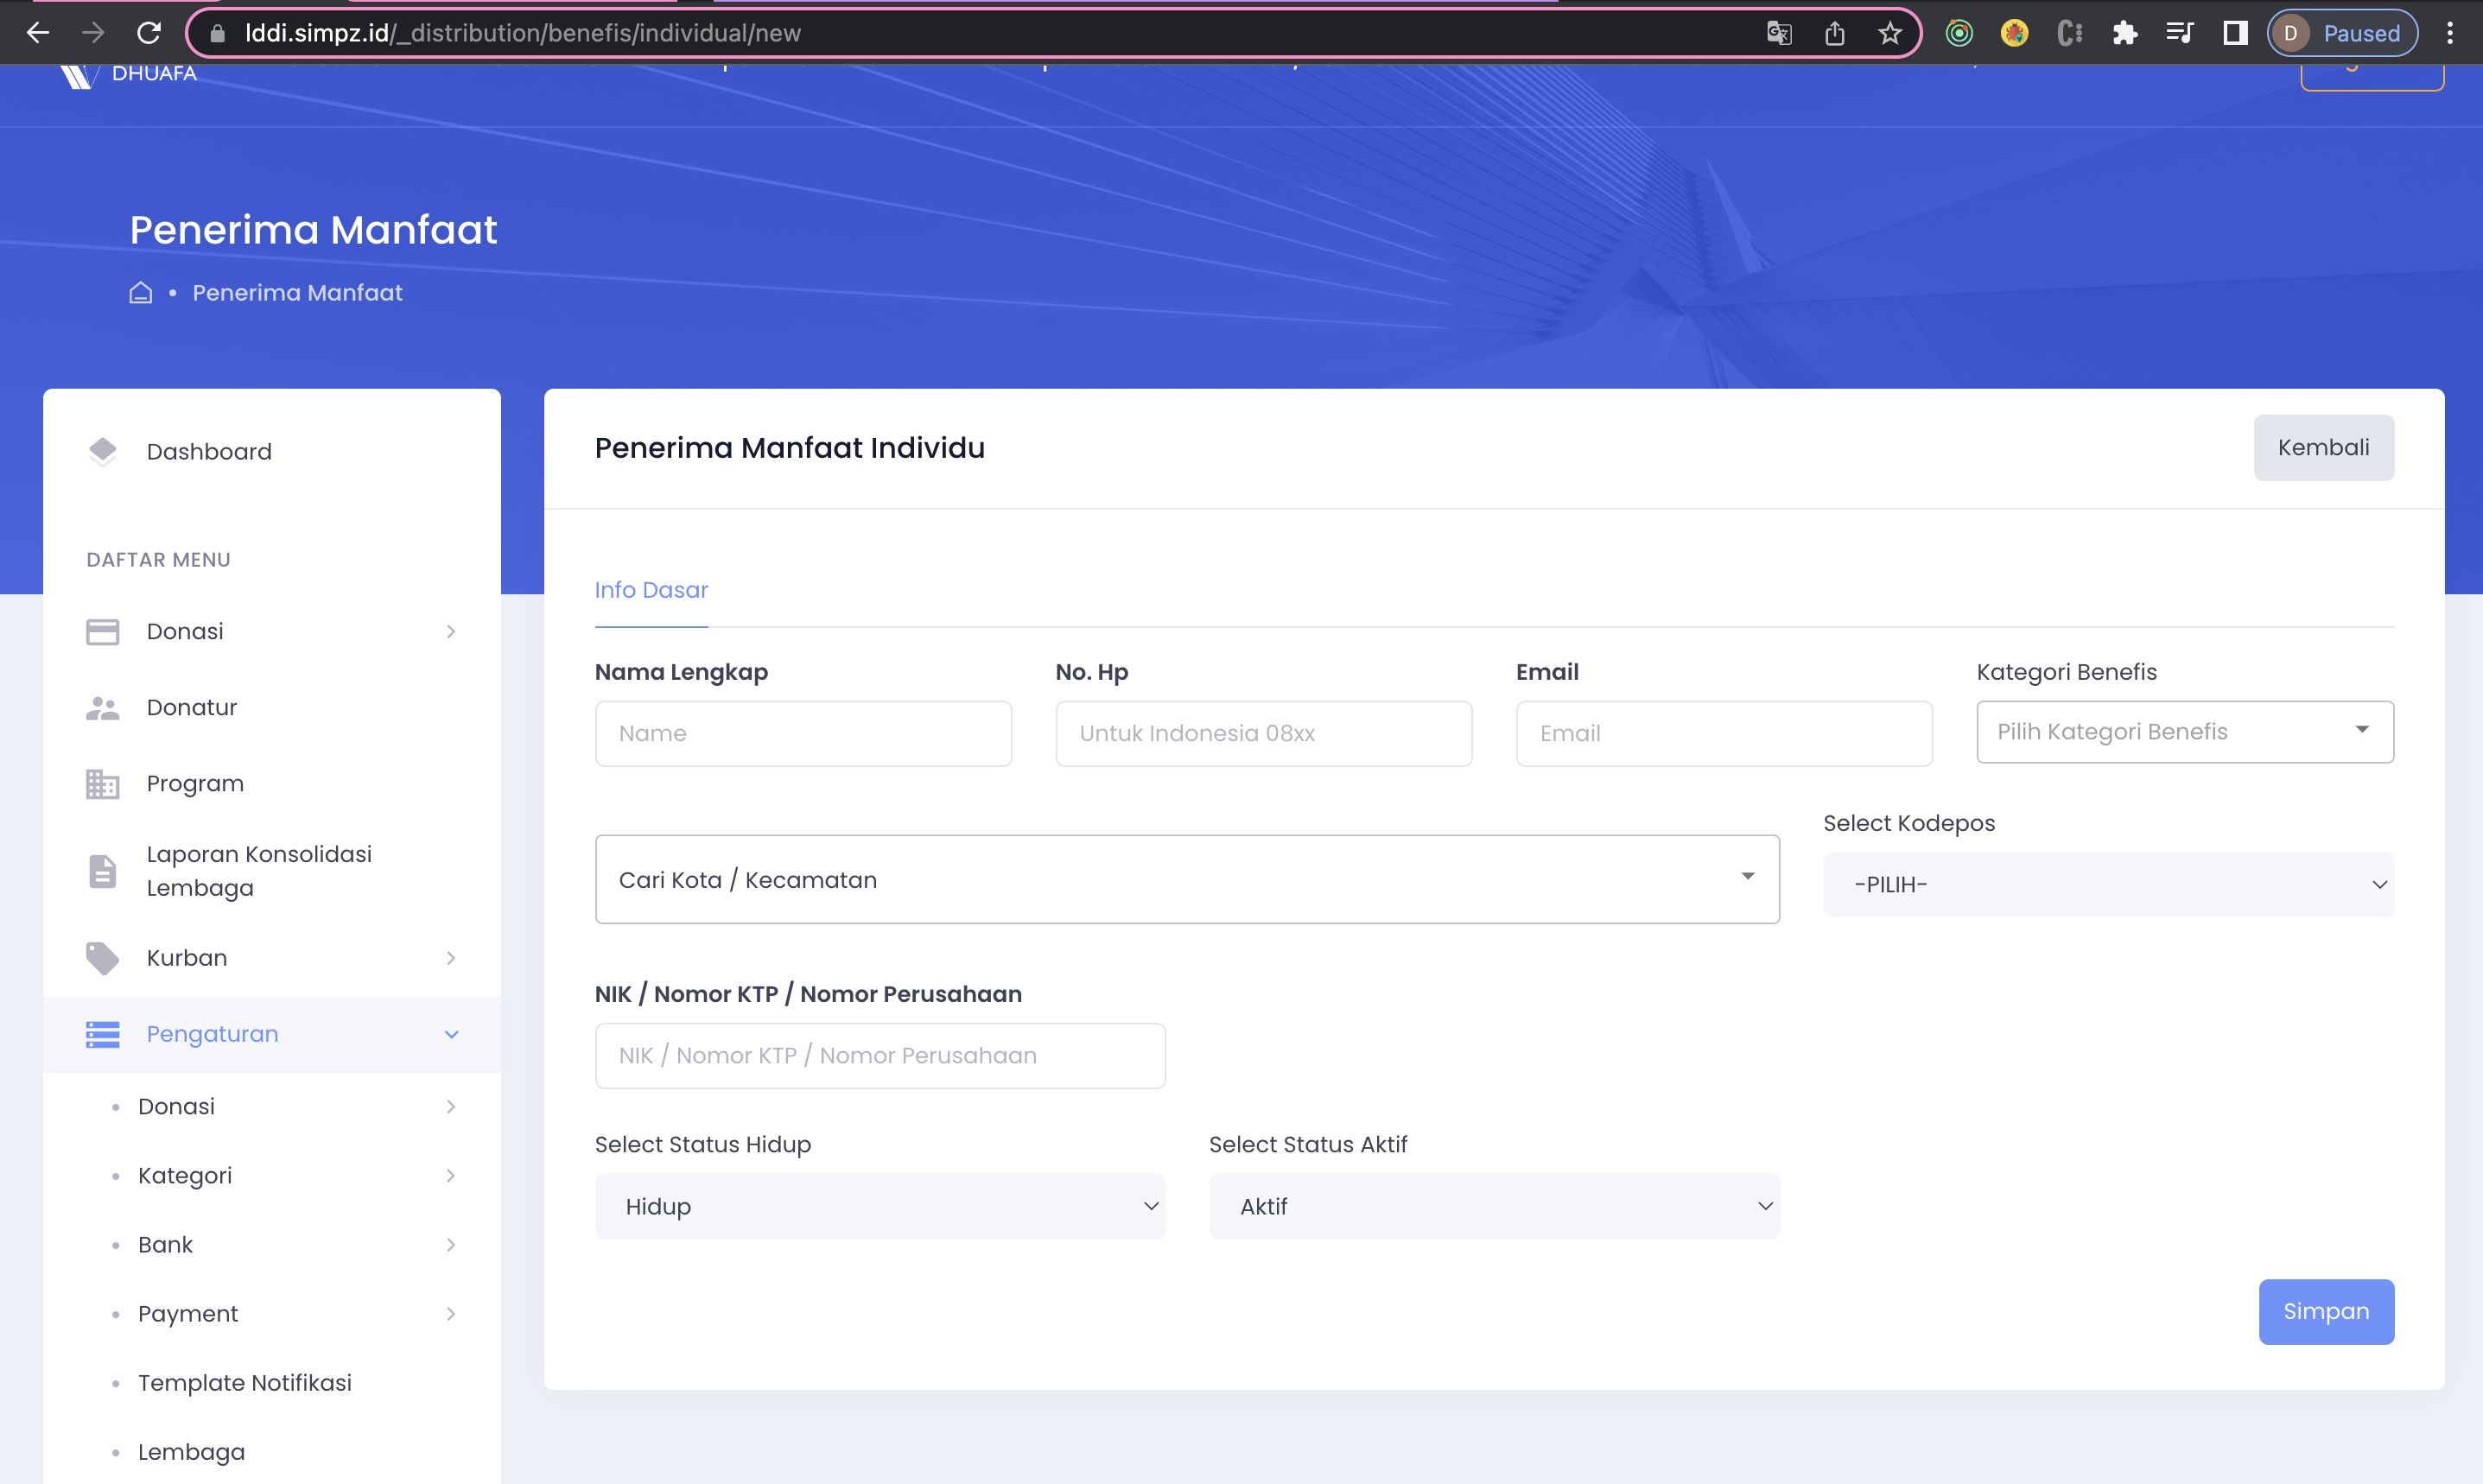Viewport: 2483px width, 1484px height.
Task: Open Select Kodepos -PILIH- dropdown
Action: [2107, 885]
